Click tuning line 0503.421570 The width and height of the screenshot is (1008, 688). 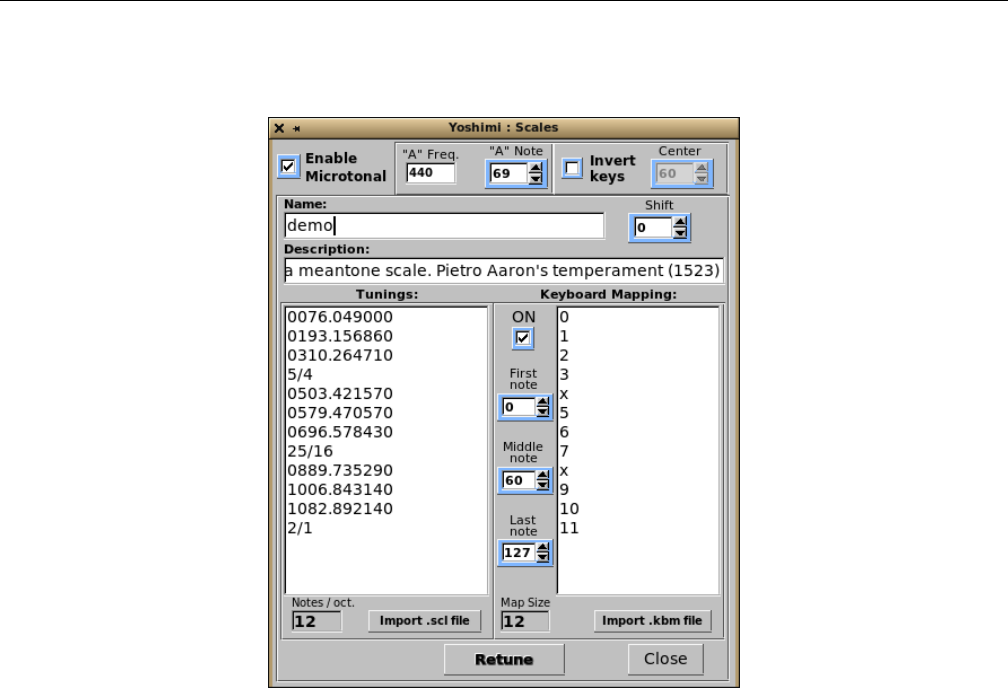pyautogui.click(x=340, y=394)
